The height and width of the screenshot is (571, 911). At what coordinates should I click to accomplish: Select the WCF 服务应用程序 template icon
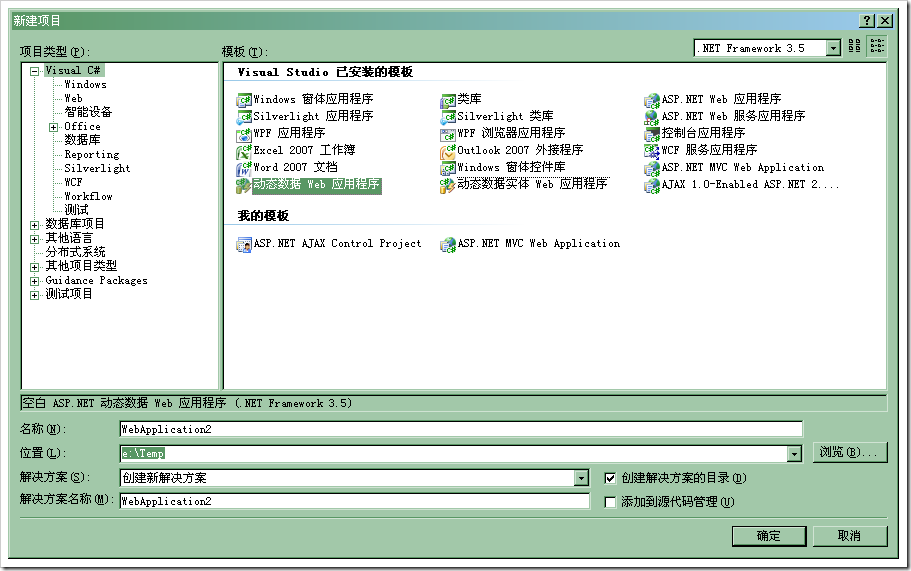point(652,151)
